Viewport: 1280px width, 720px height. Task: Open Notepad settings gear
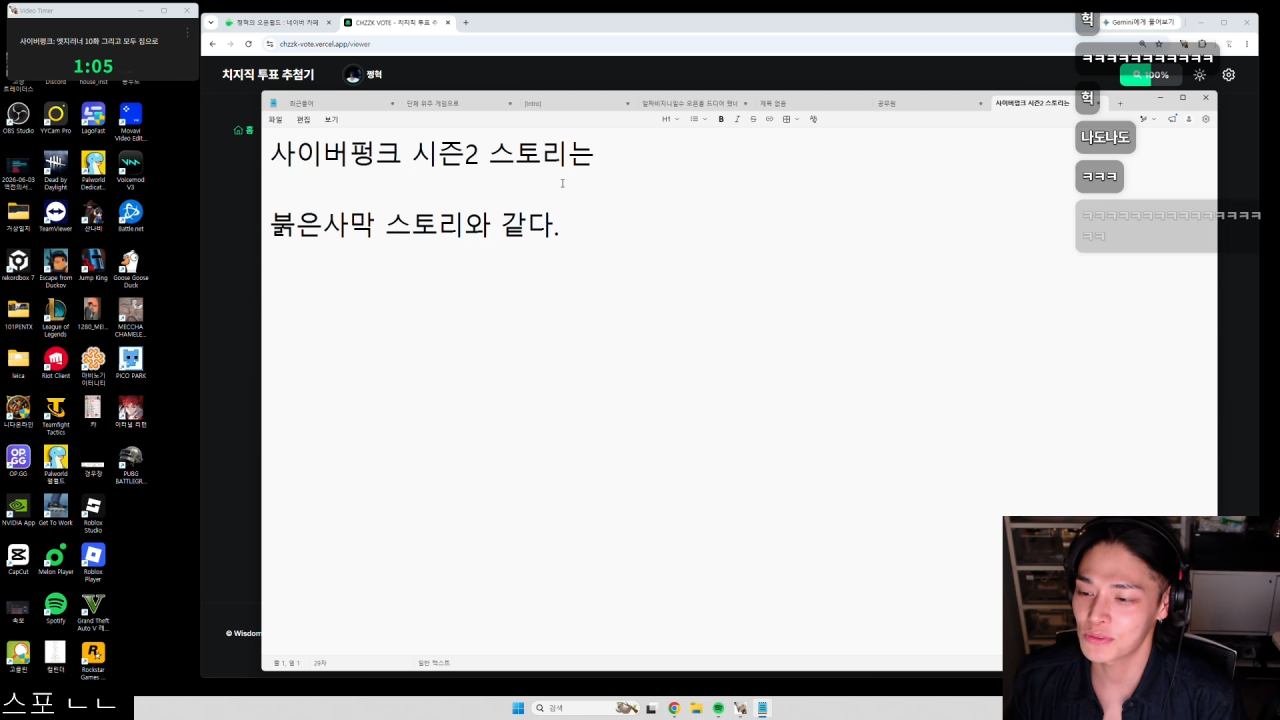1206,119
